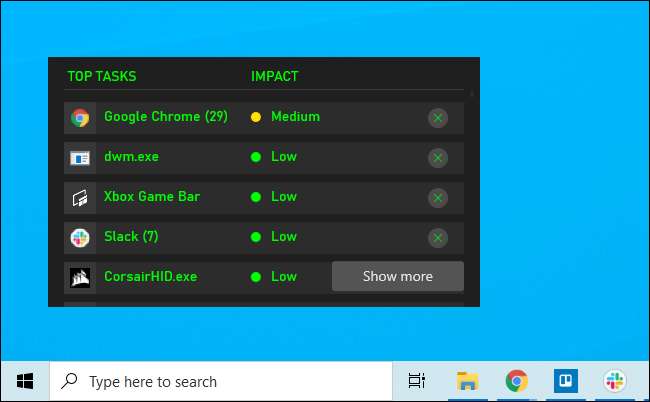Viewport: 650px width, 402px height.
Task: Open the Windows Start menu
Action: 25,381
